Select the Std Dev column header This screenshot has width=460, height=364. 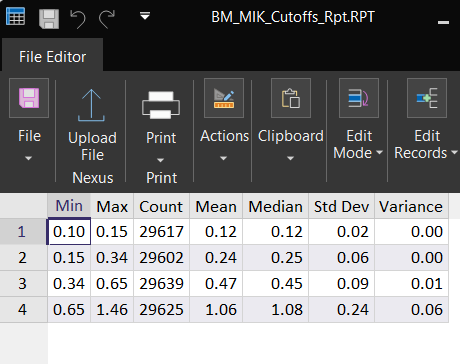341,206
